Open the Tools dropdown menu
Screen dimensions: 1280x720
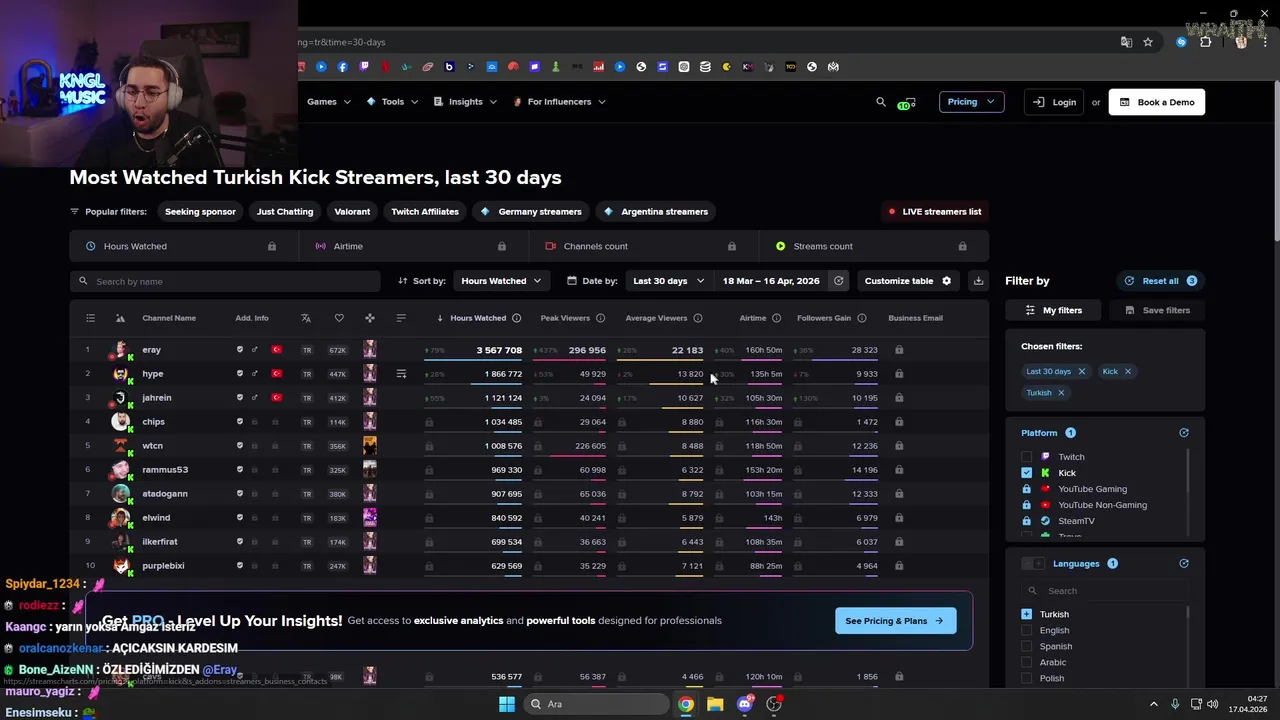point(393,102)
